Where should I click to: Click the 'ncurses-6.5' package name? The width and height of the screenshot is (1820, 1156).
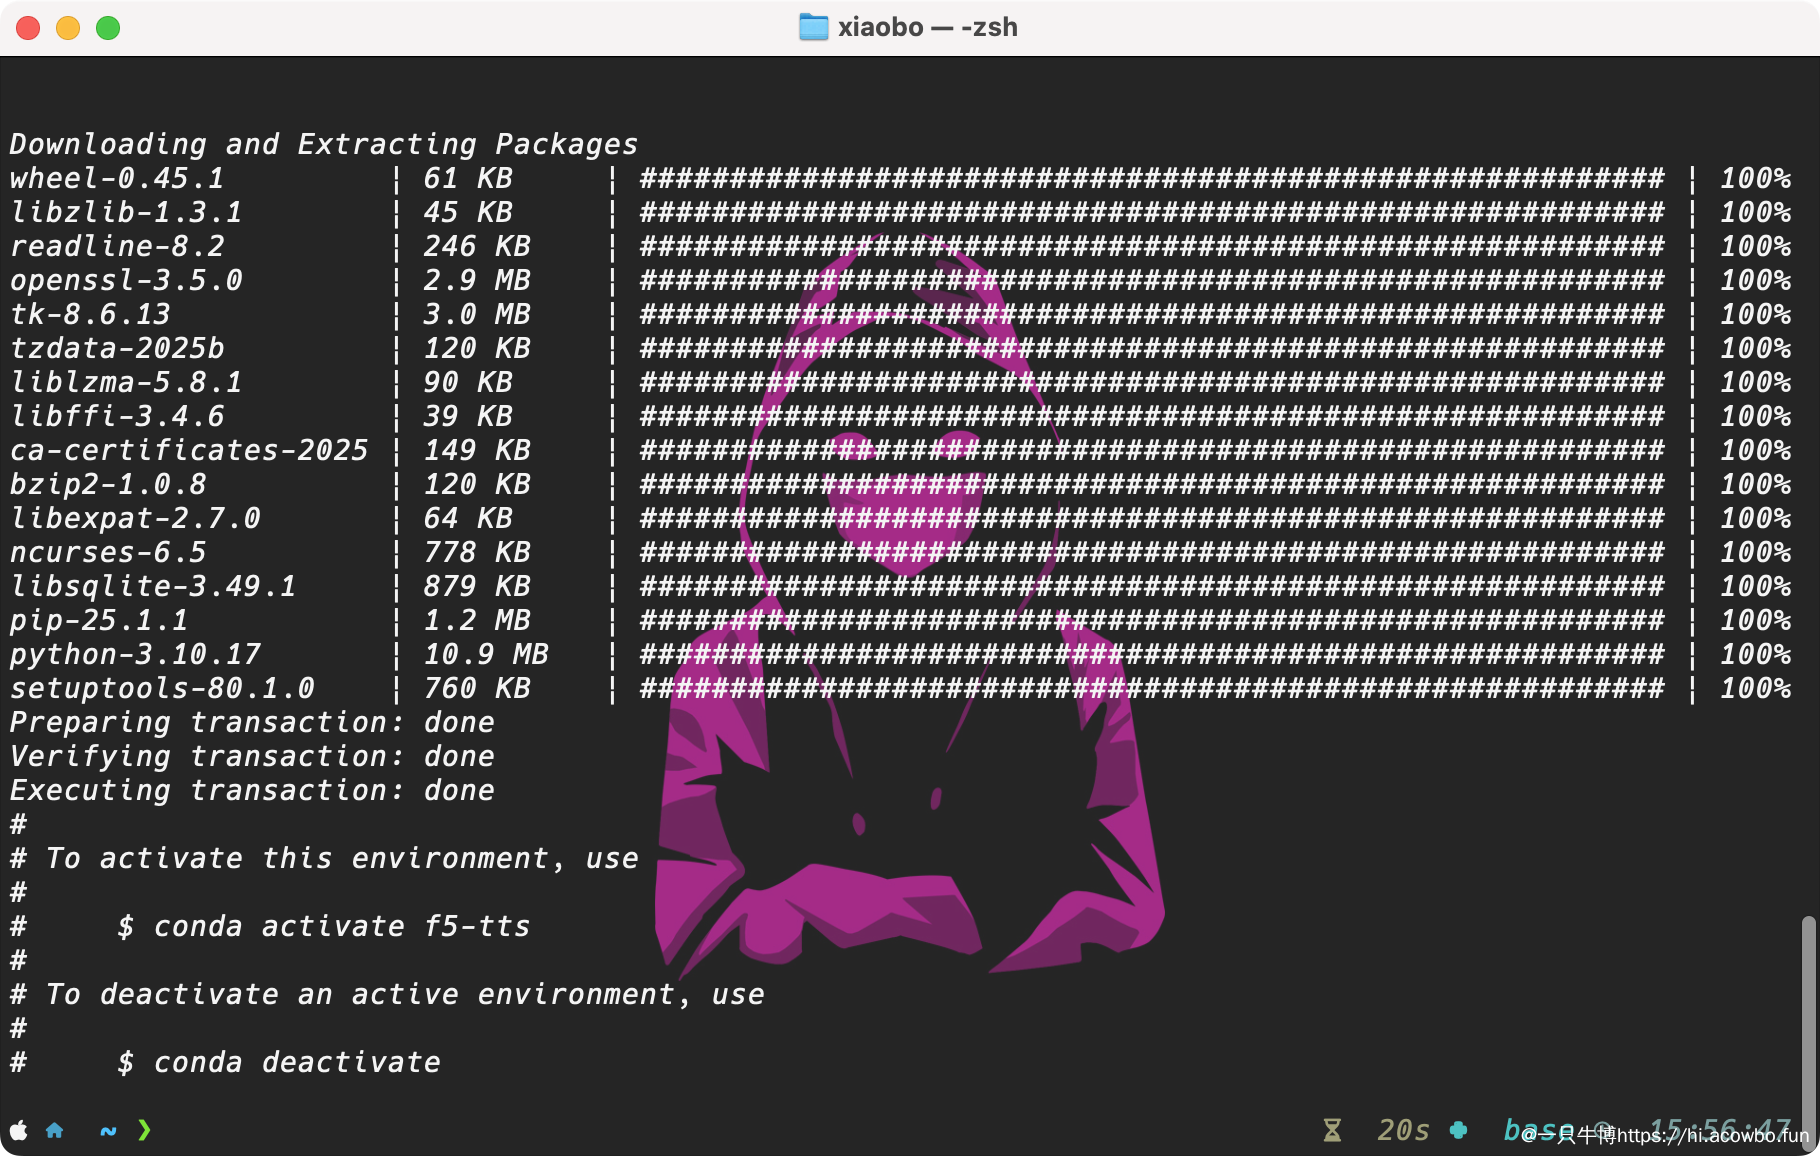coord(108,552)
